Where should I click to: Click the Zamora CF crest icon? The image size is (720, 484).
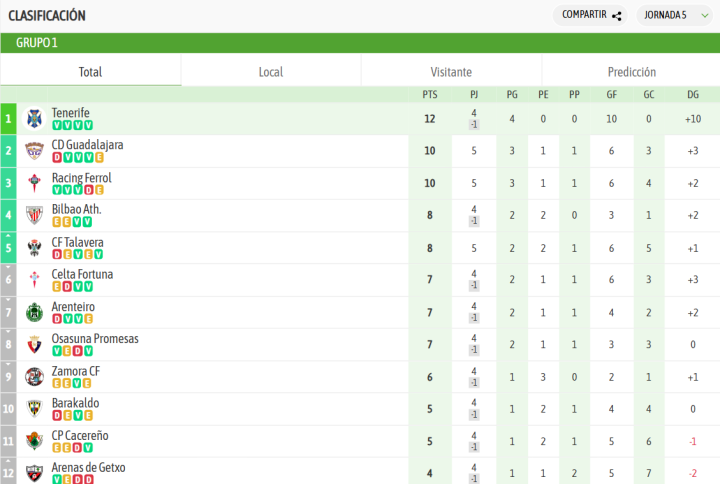tap(34, 377)
